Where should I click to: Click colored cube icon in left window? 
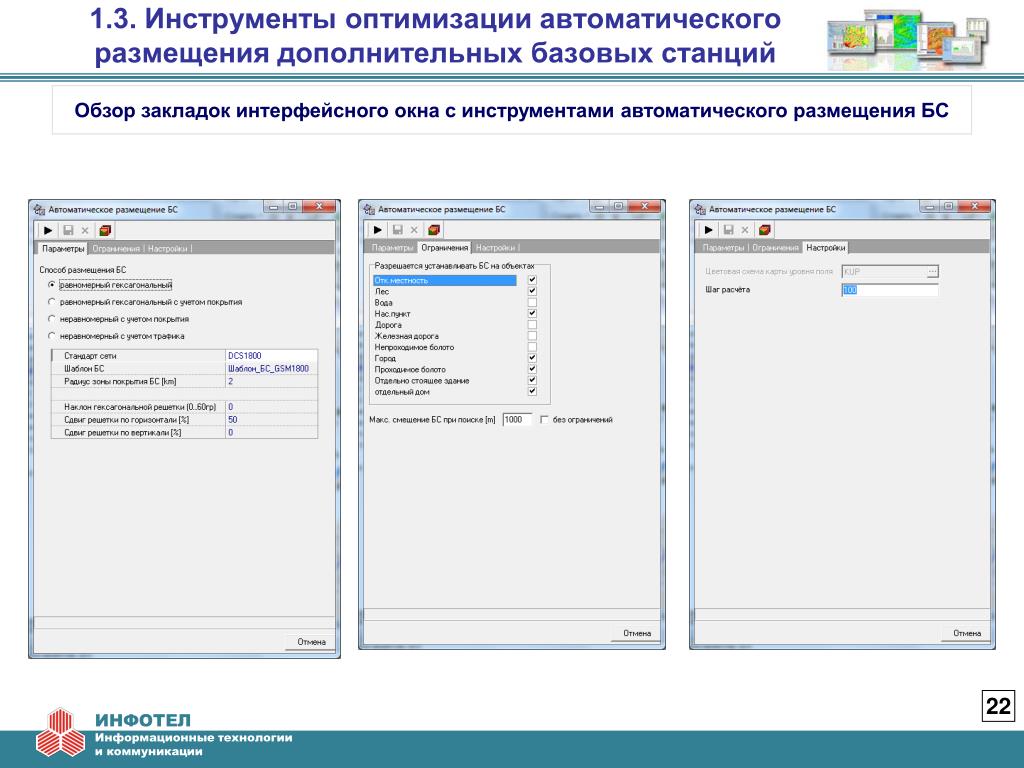(105, 231)
